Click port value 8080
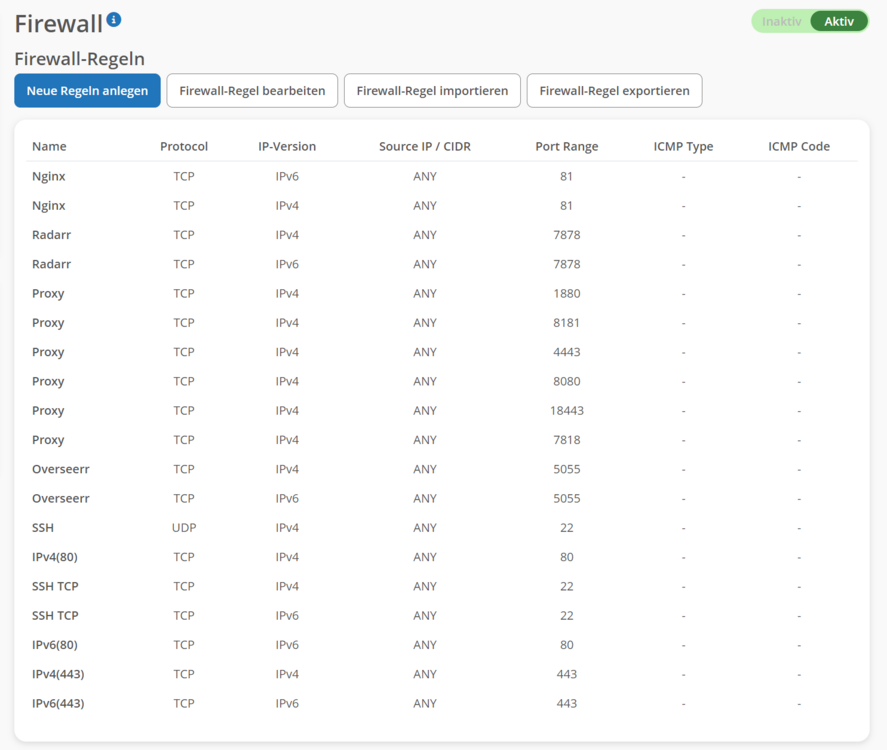 [x=567, y=381]
